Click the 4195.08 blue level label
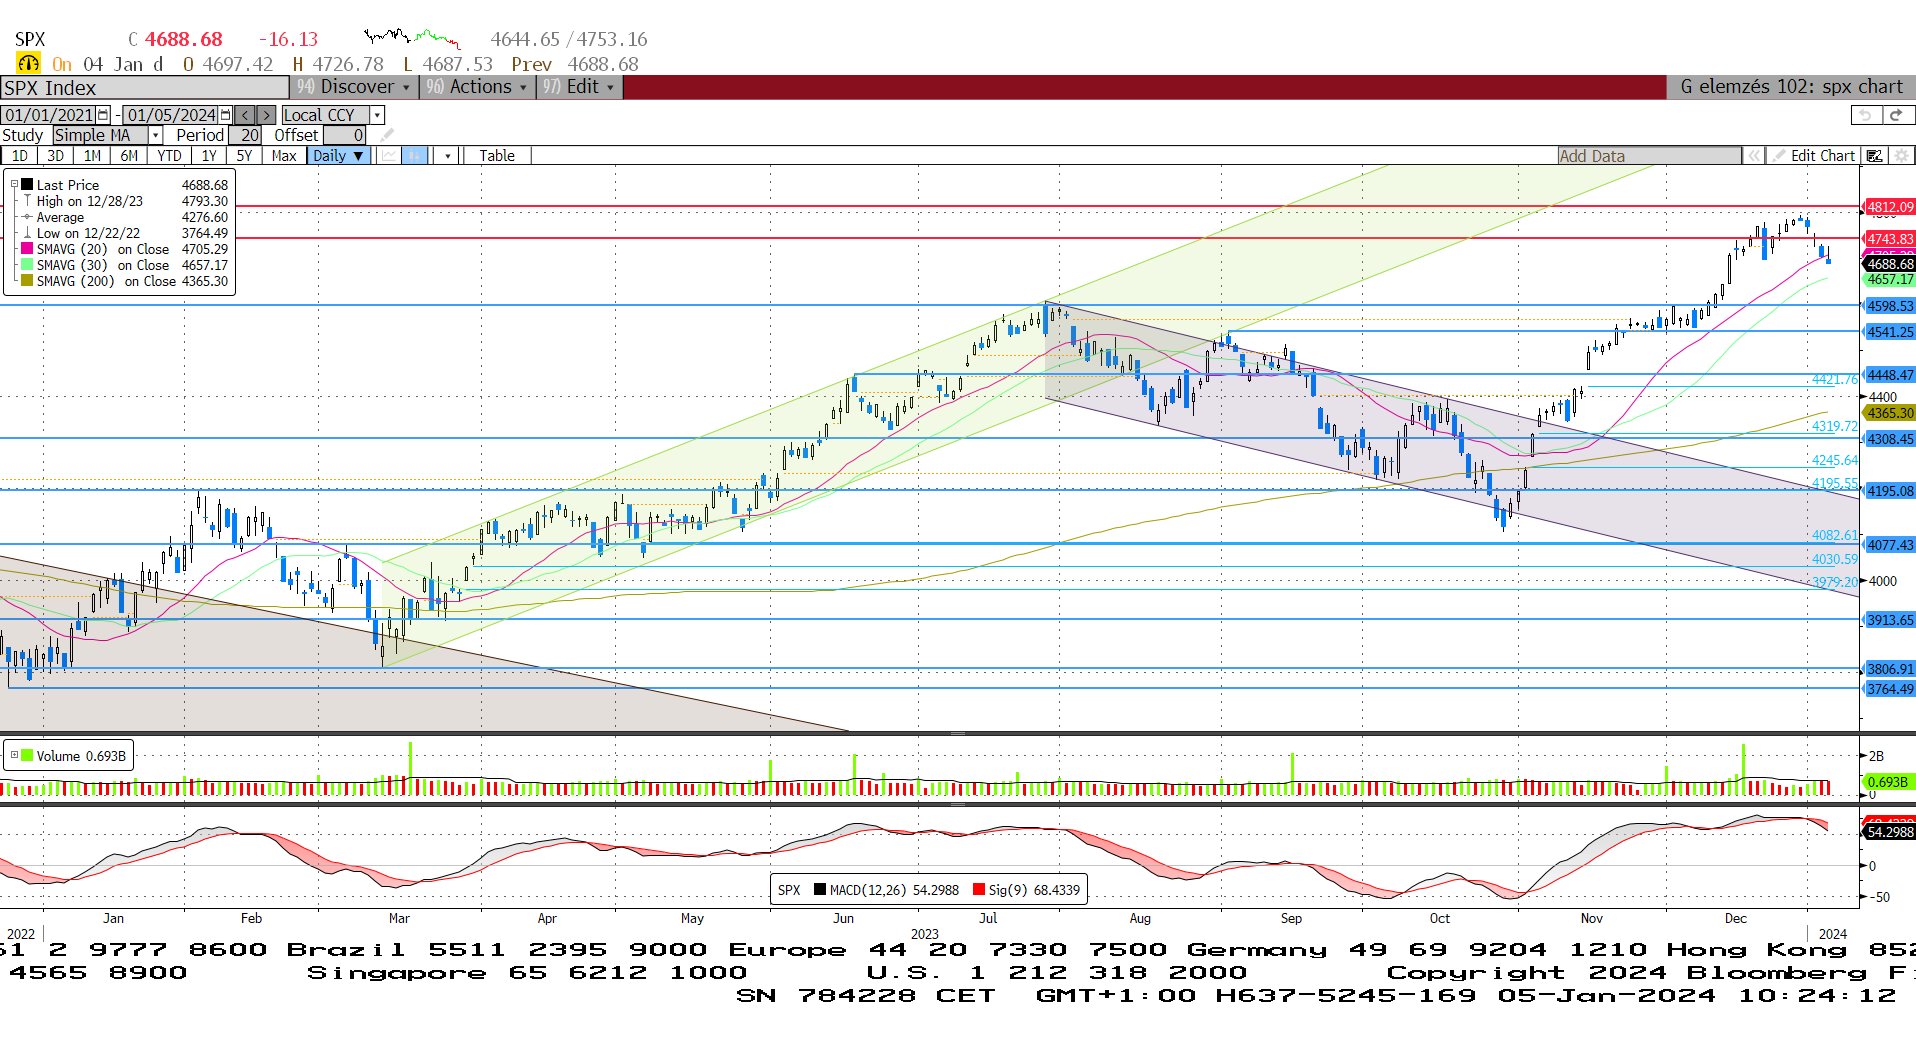Image resolution: width=1916 pixels, height=1051 pixels. pos(1889,491)
